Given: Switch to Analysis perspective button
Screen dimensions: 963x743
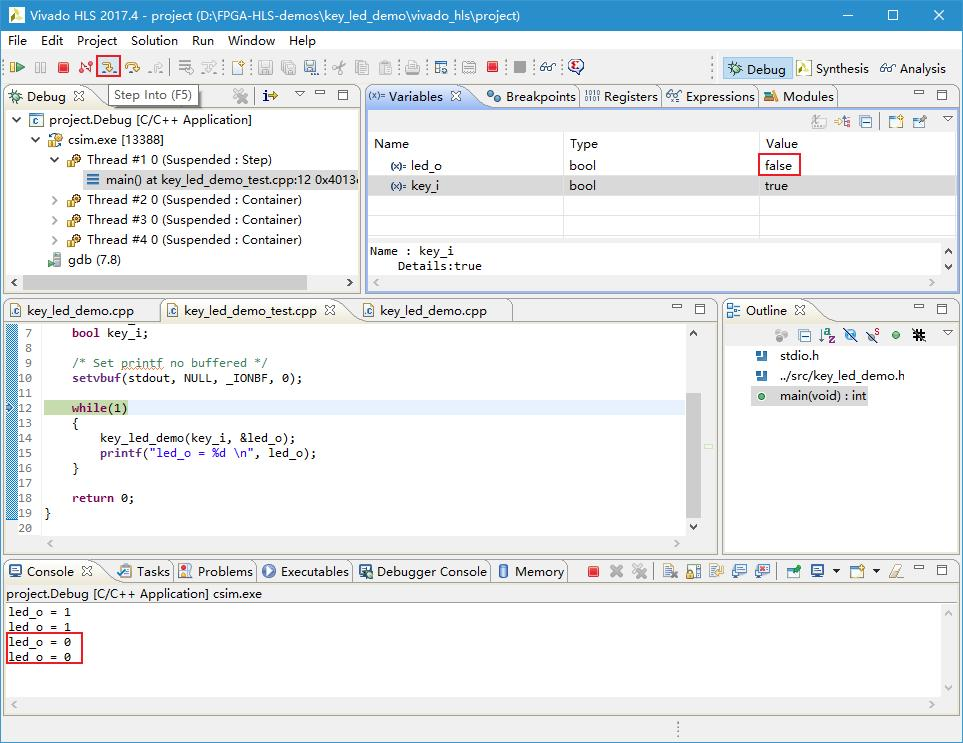Looking at the screenshot, I should click(x=913, y=68).
